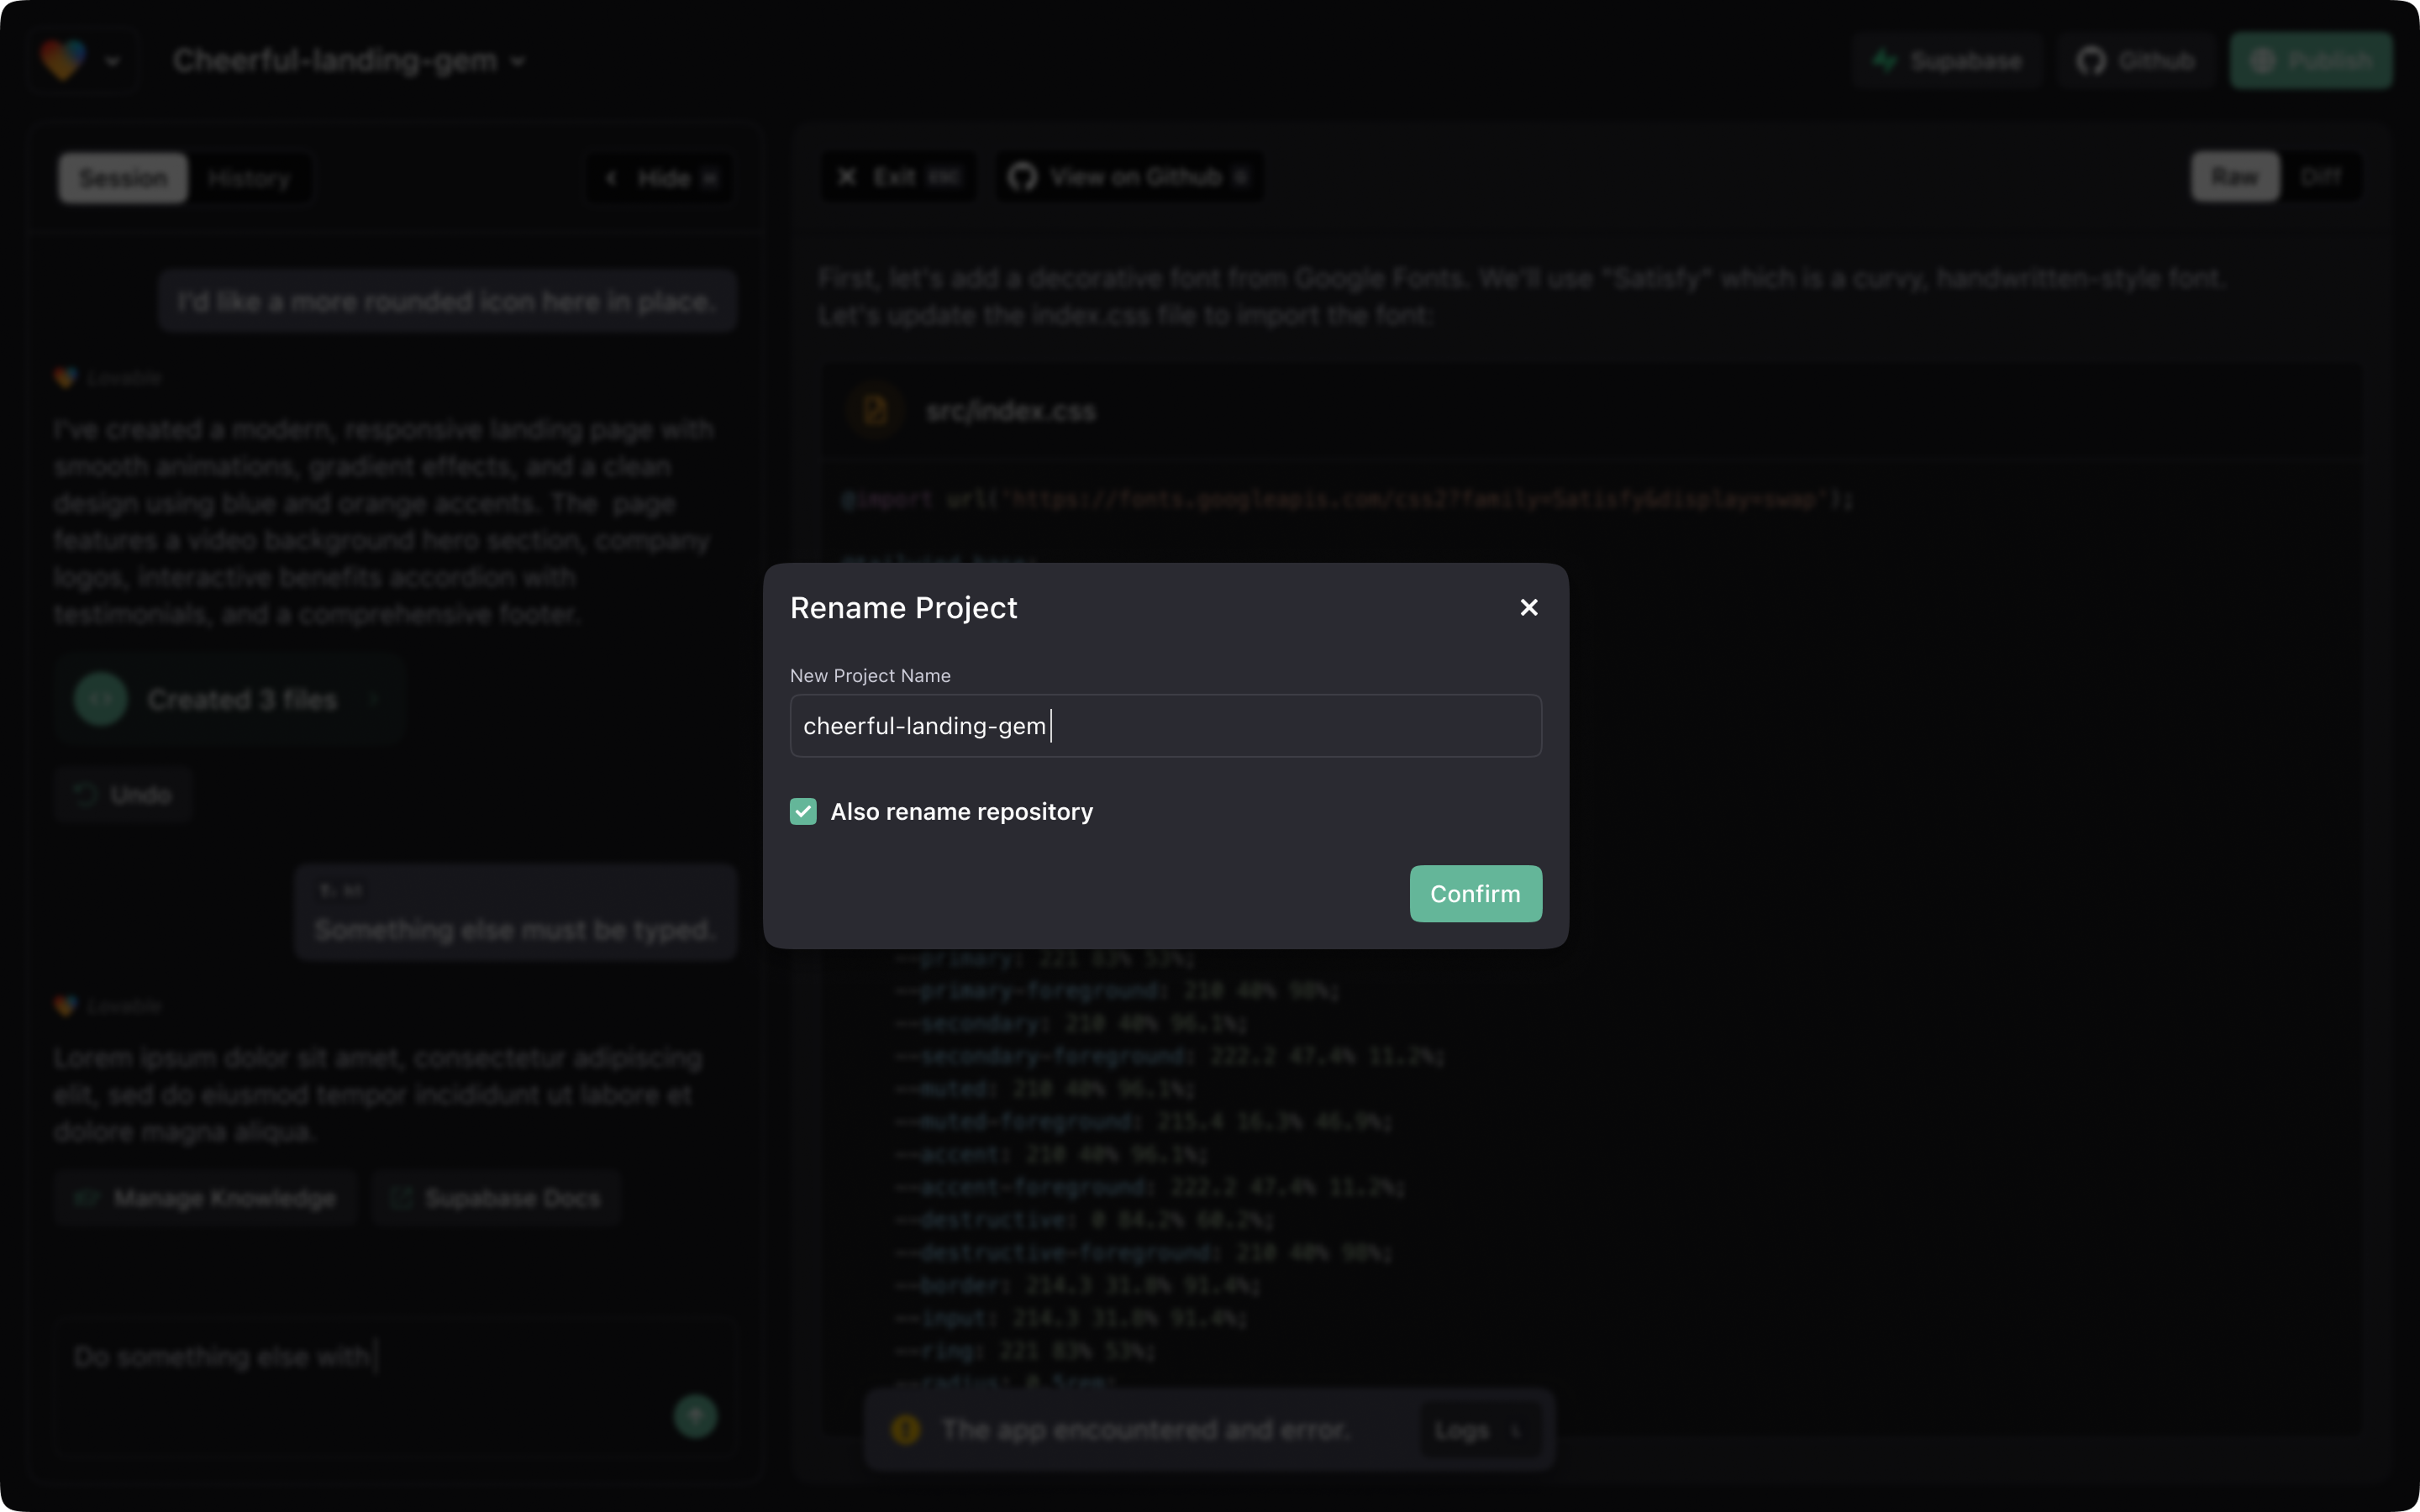The image size is (2420, 1512).
Task: Select the Raw view tab
Action: (2235, 177)
